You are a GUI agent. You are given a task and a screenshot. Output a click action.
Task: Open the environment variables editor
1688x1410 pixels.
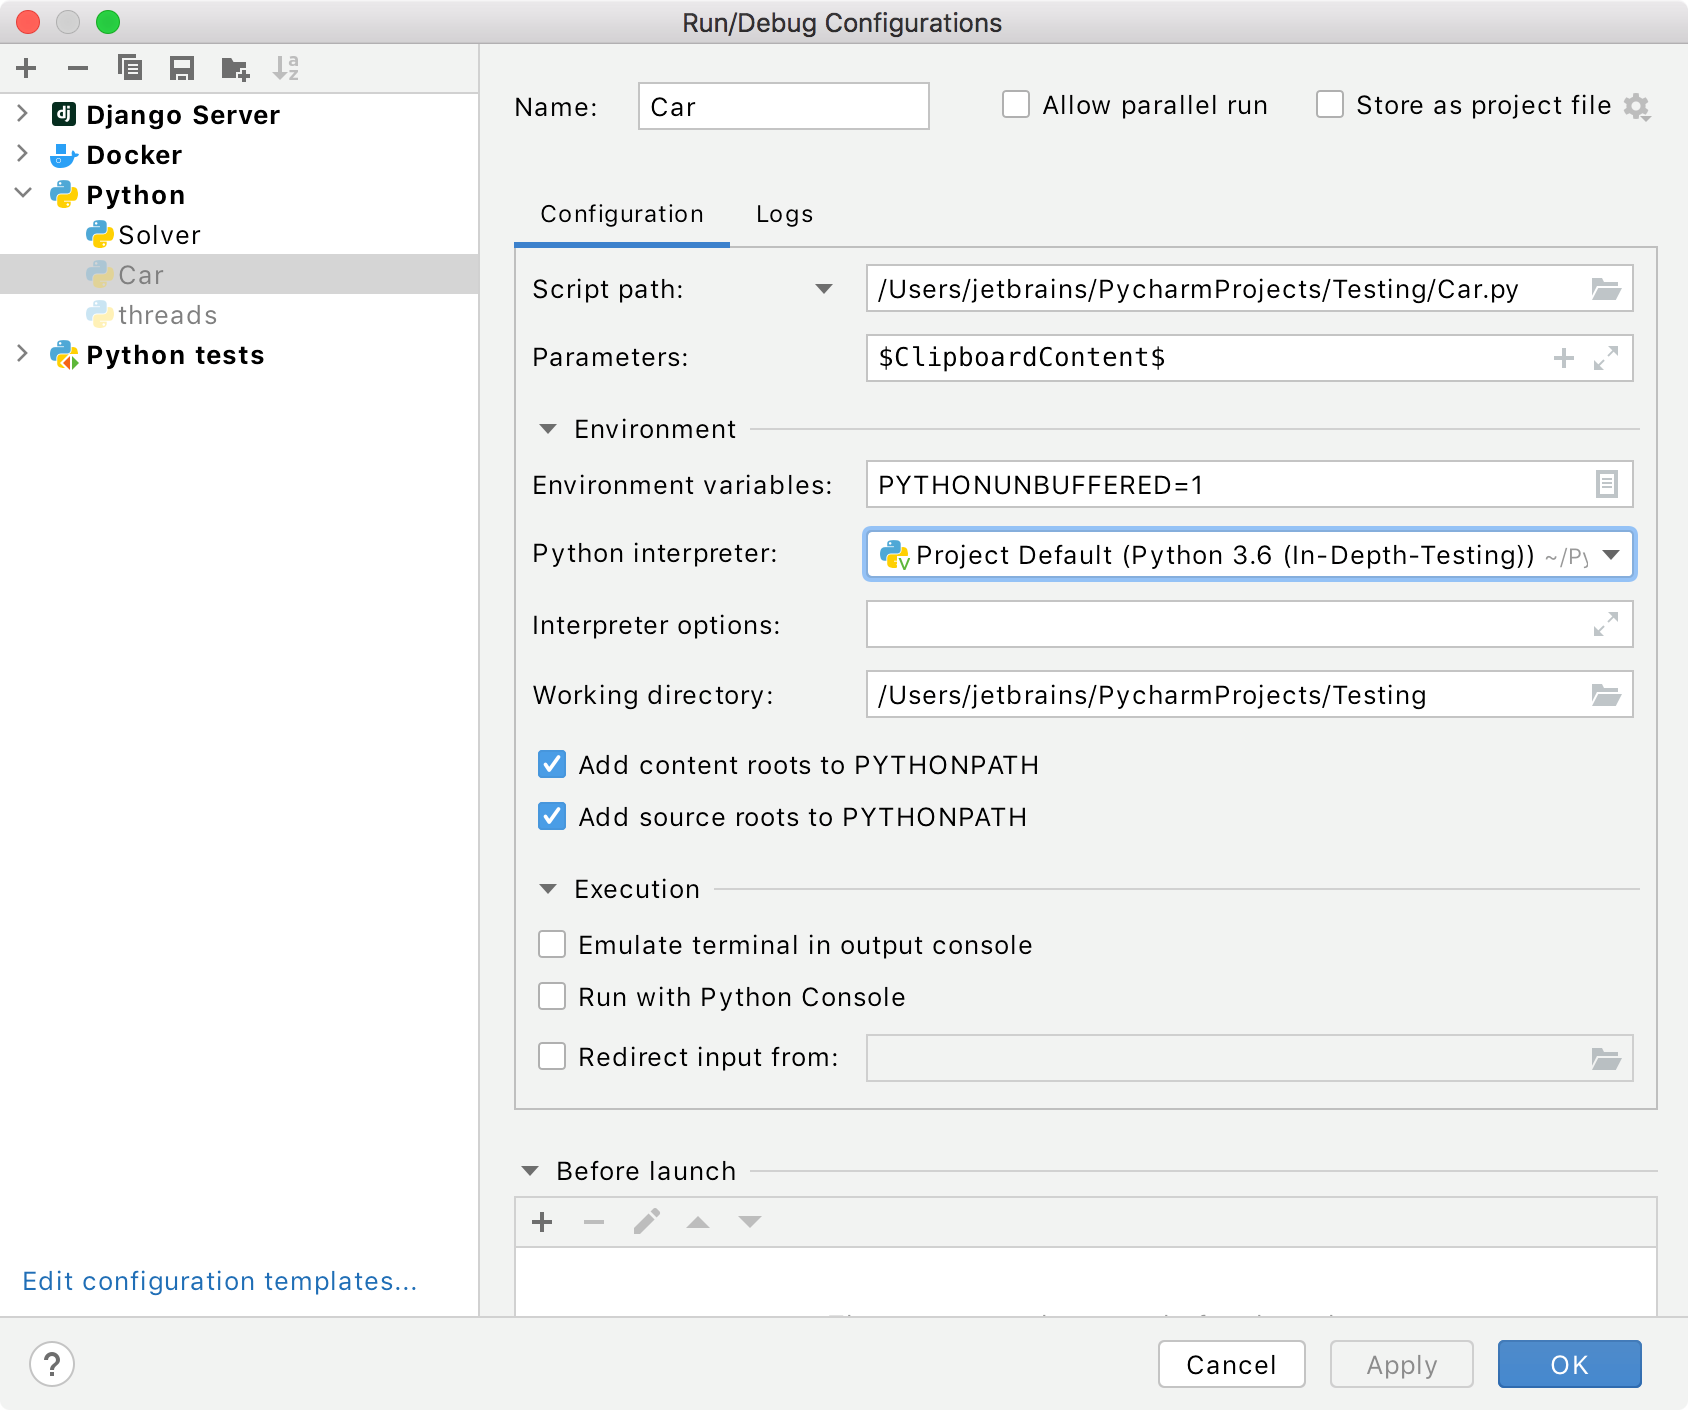pos(1605,485)
